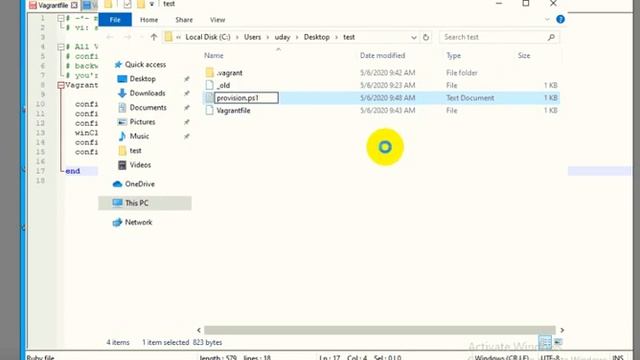Select the Vagrantfile file icon
The image size is (640, 360).
click(x=209, y=110)
